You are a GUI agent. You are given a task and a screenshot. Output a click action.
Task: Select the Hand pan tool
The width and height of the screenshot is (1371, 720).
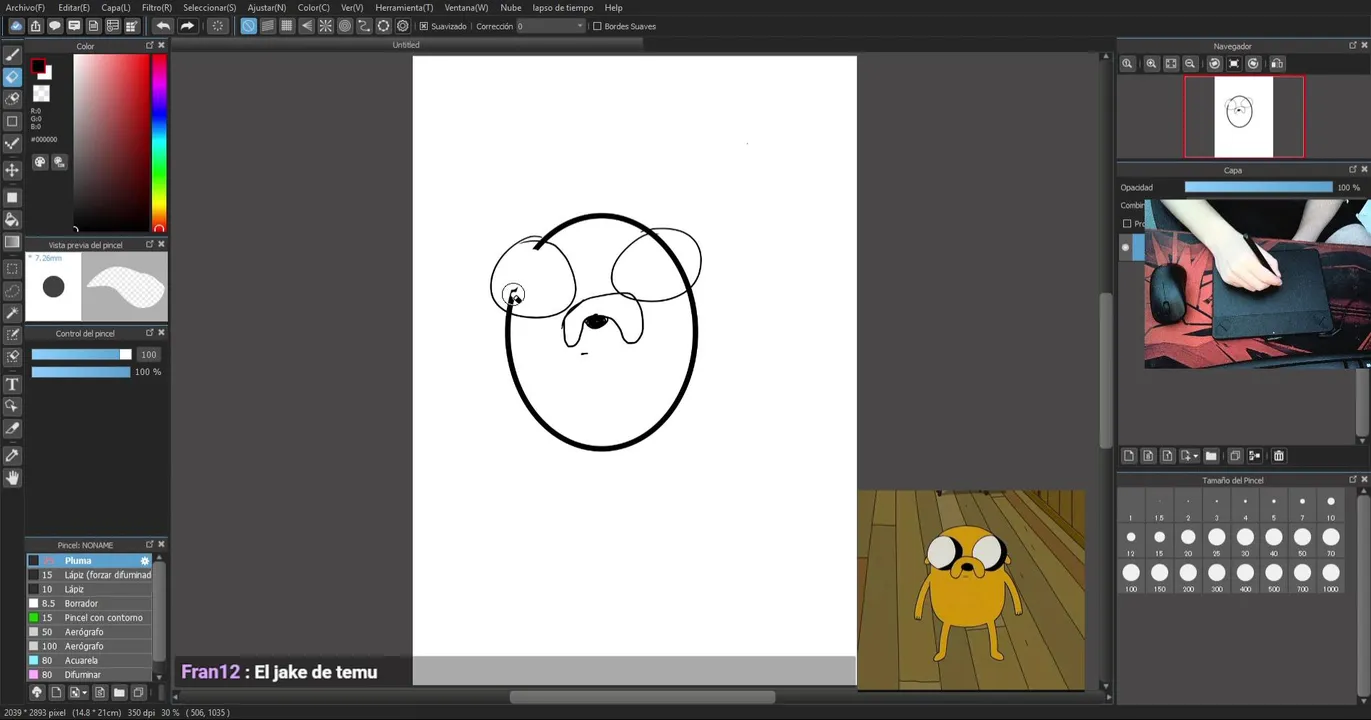12,478
